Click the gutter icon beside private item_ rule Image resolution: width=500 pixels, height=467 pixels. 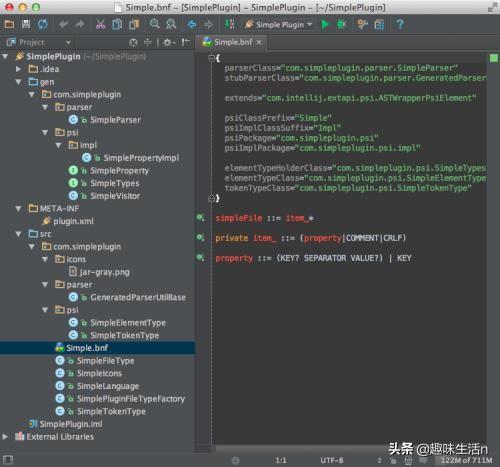click(x=200, y=237)
